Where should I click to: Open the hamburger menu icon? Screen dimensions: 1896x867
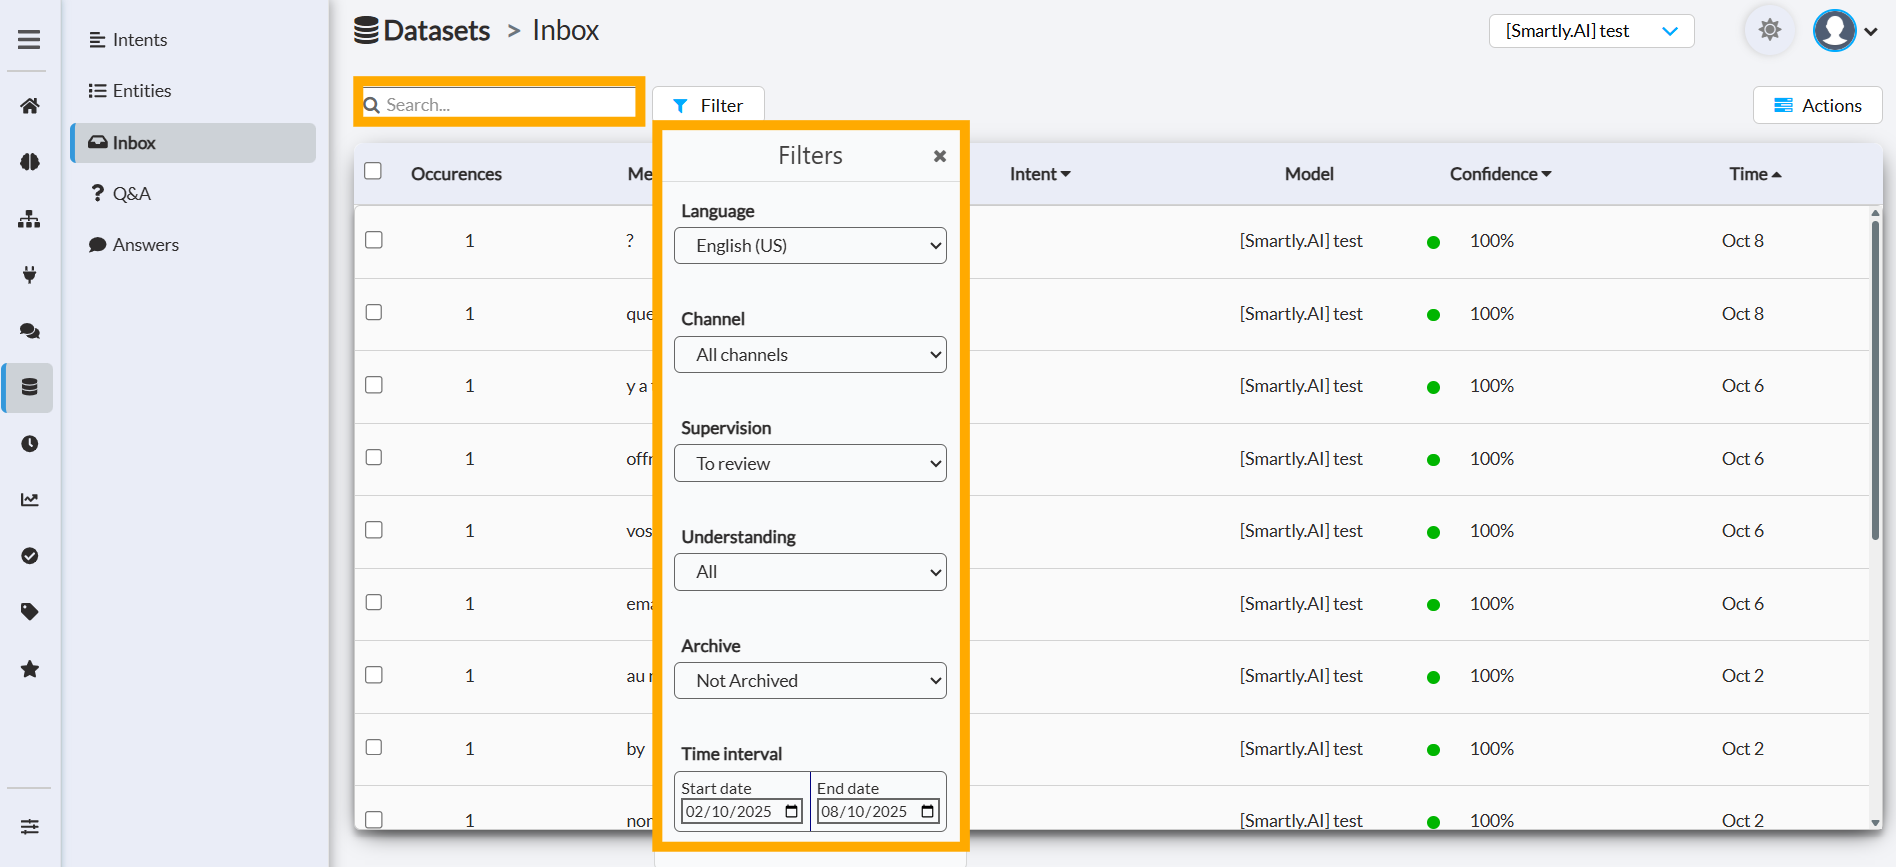[x=29, y=40]
